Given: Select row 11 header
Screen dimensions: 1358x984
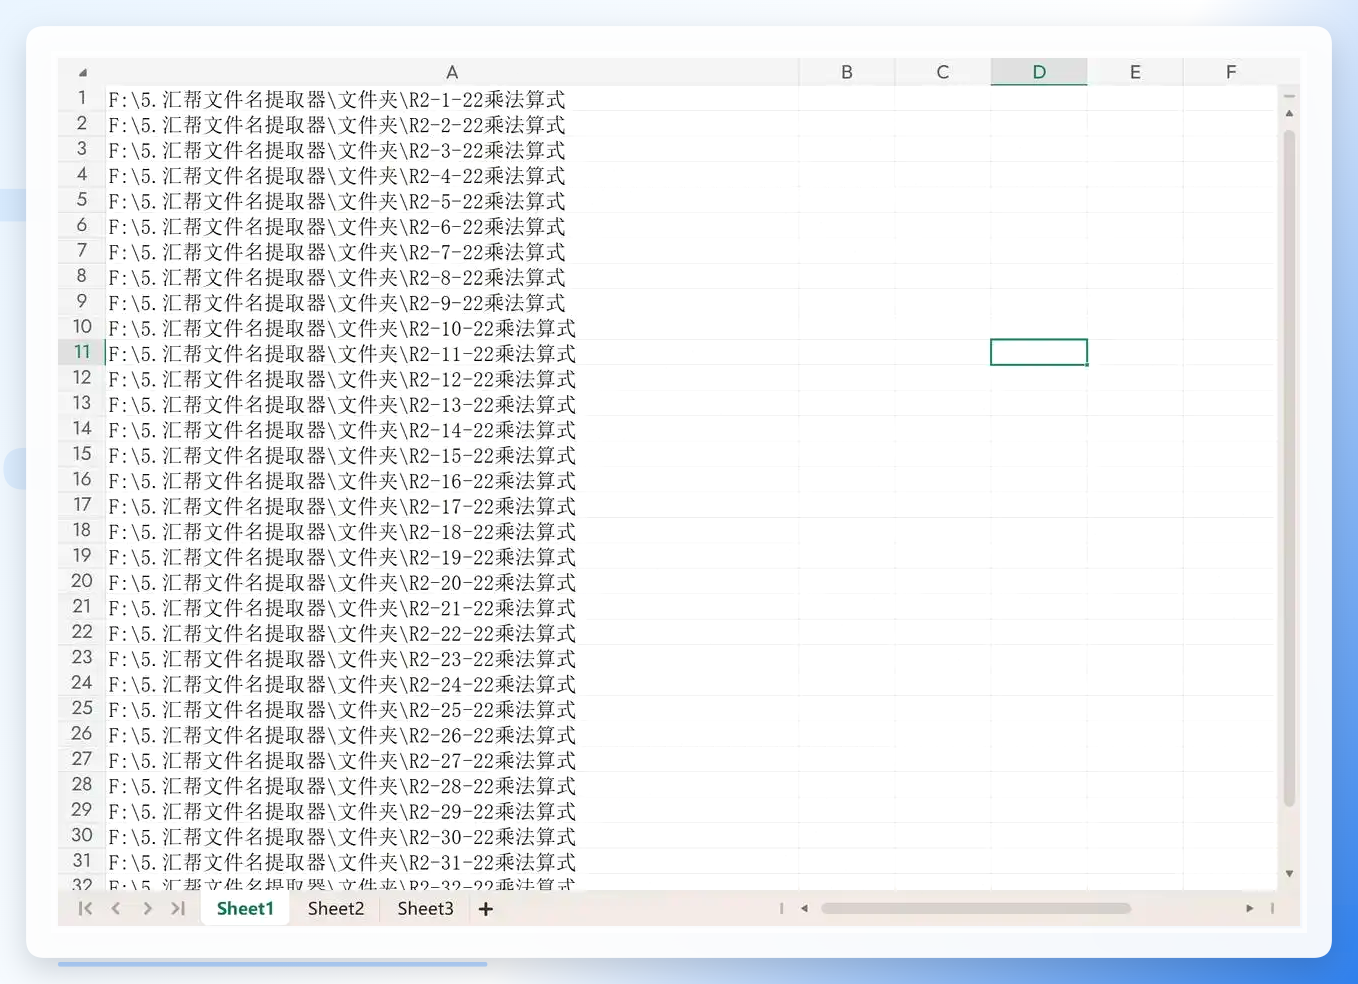Looking at the screenshot, I should [82, 352].
